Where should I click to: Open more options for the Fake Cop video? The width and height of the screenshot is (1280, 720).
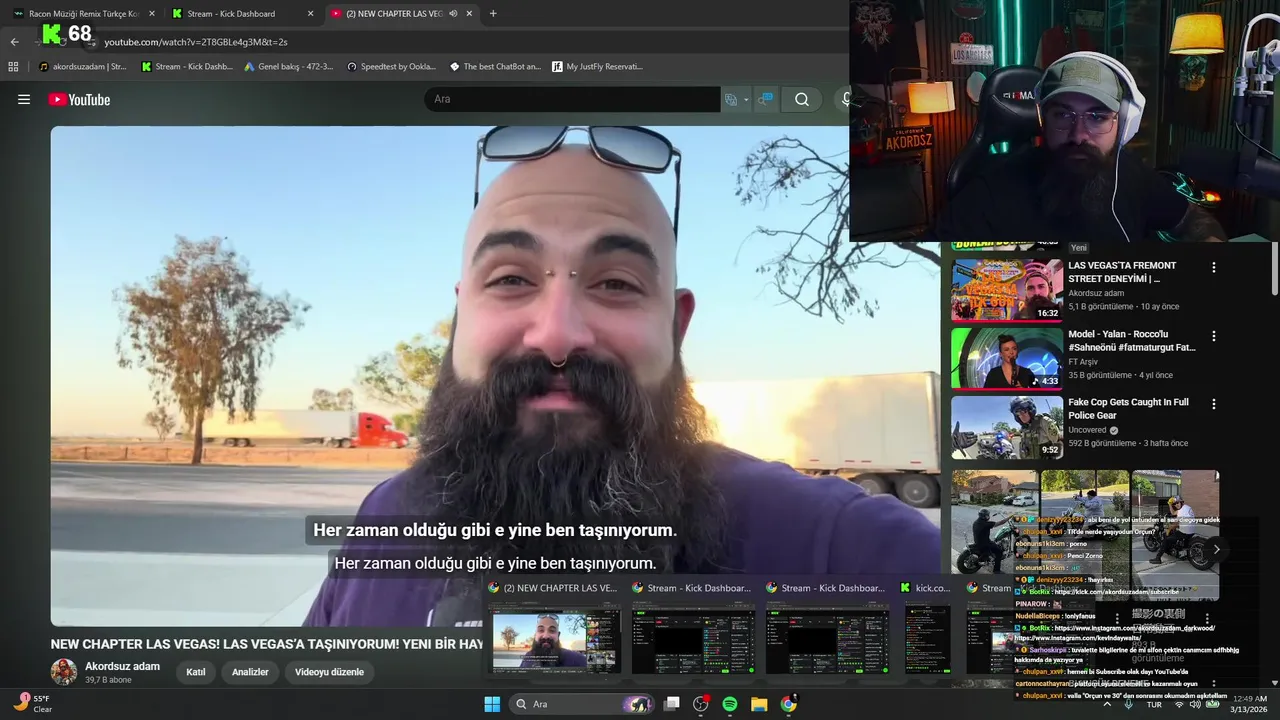tap(1214, 404)
